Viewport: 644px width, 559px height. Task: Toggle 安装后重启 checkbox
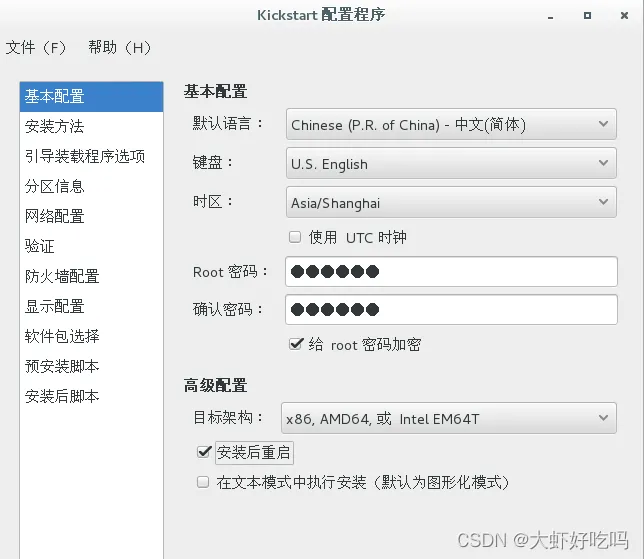(x=204, y=452)
